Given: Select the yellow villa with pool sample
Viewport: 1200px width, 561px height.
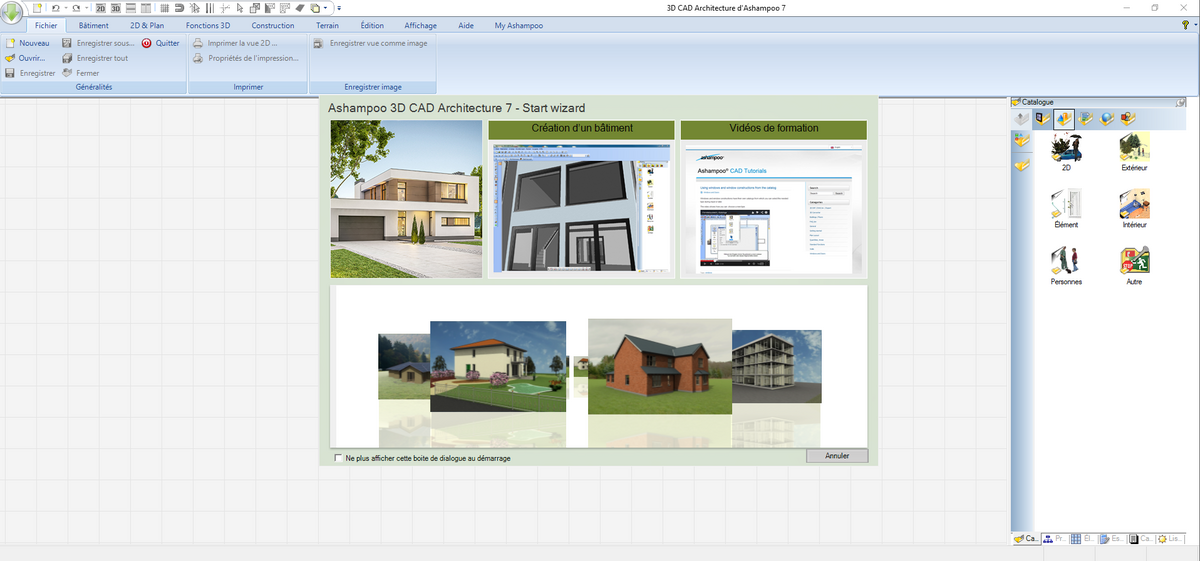Looking at the screenshot, I should (498, 367).
